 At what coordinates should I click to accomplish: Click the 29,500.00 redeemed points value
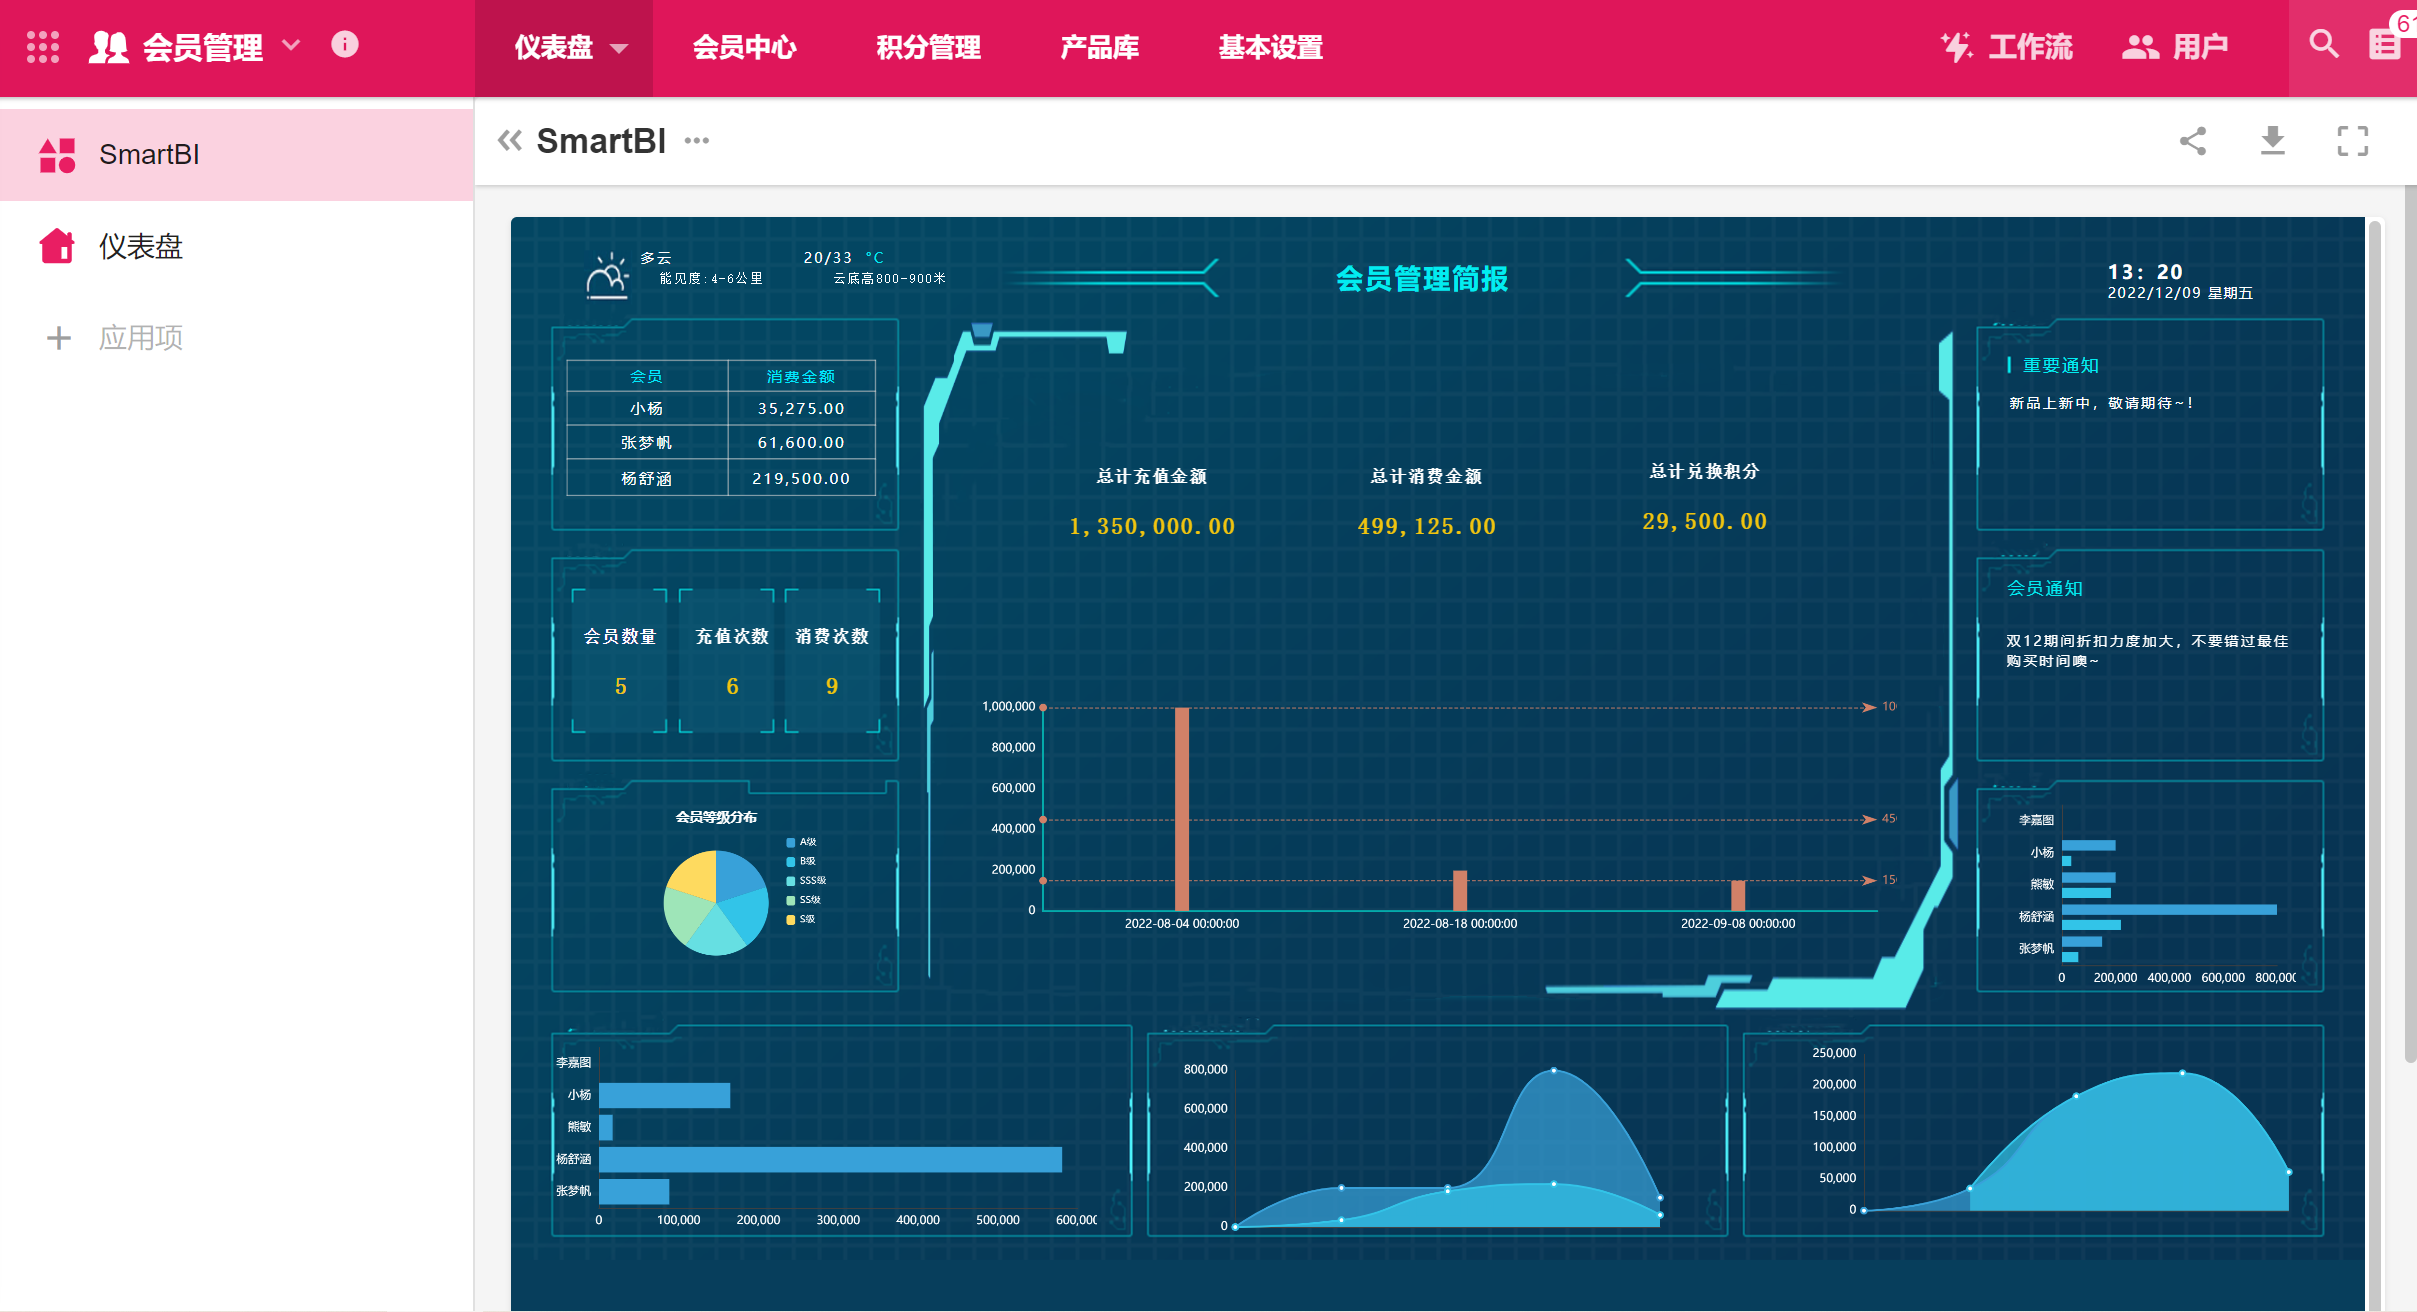click(1704, 521)
